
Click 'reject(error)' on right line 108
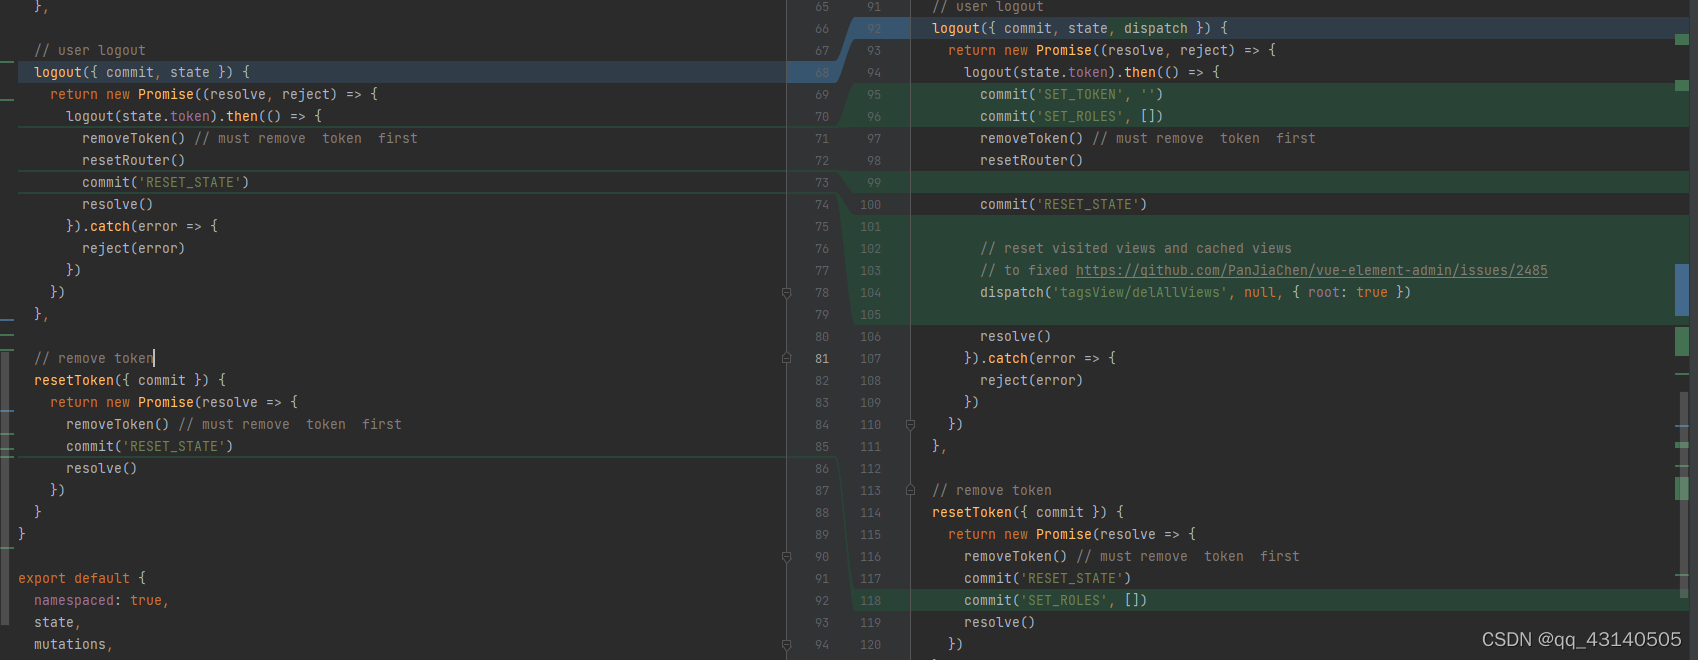pyautogui.click(x=1032, y=380)
